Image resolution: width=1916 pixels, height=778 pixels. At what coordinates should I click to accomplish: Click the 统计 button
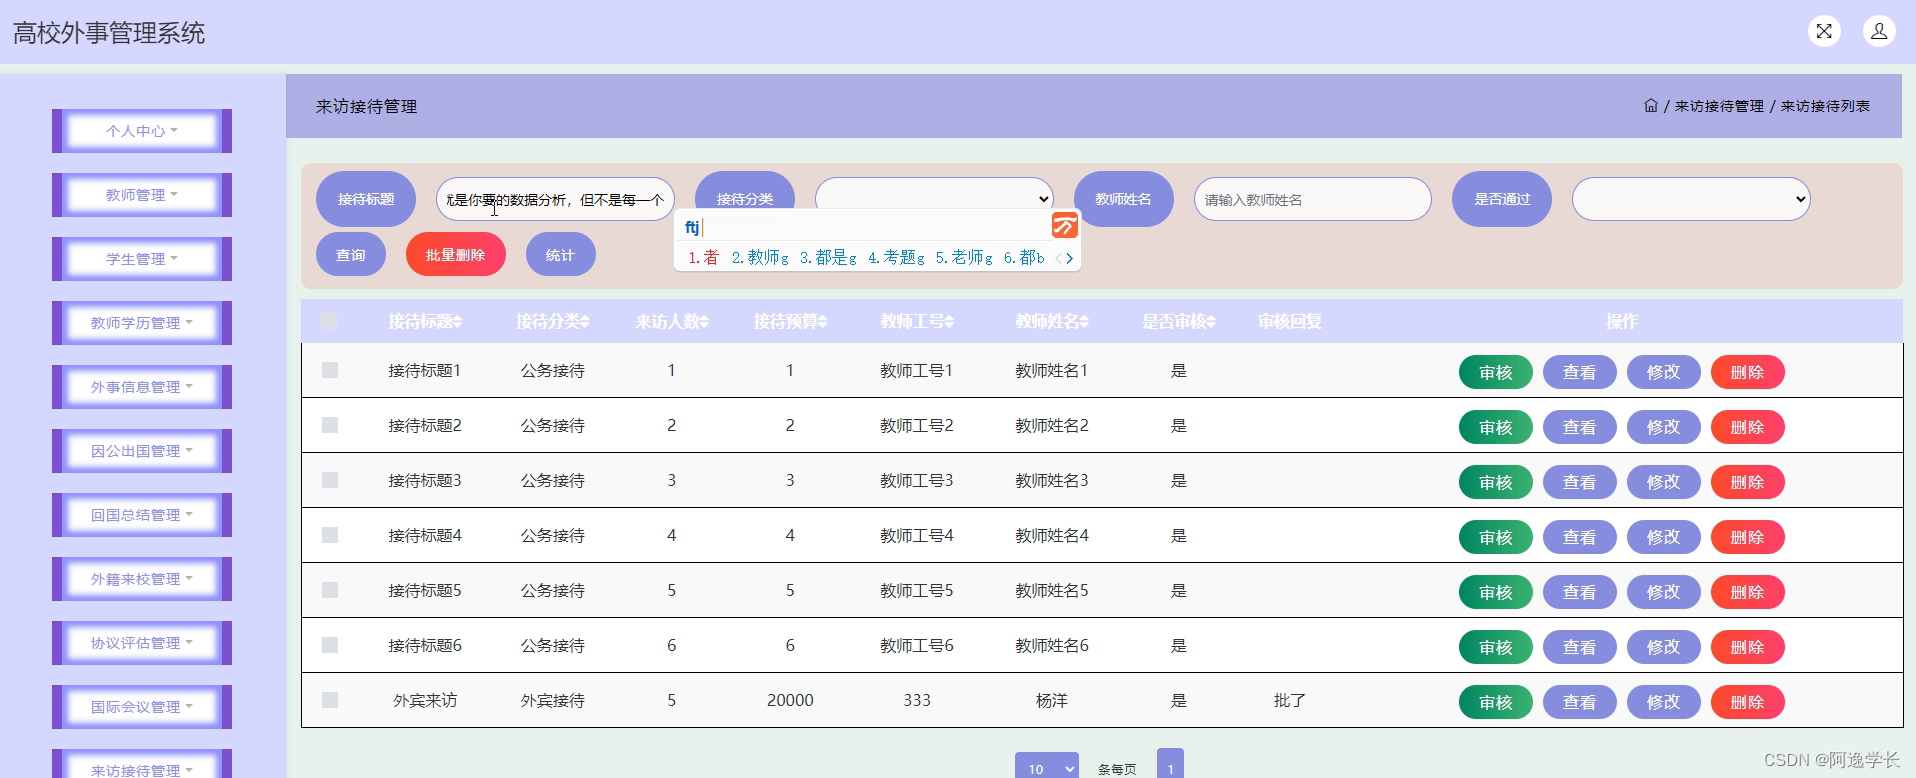pos(560,255)
